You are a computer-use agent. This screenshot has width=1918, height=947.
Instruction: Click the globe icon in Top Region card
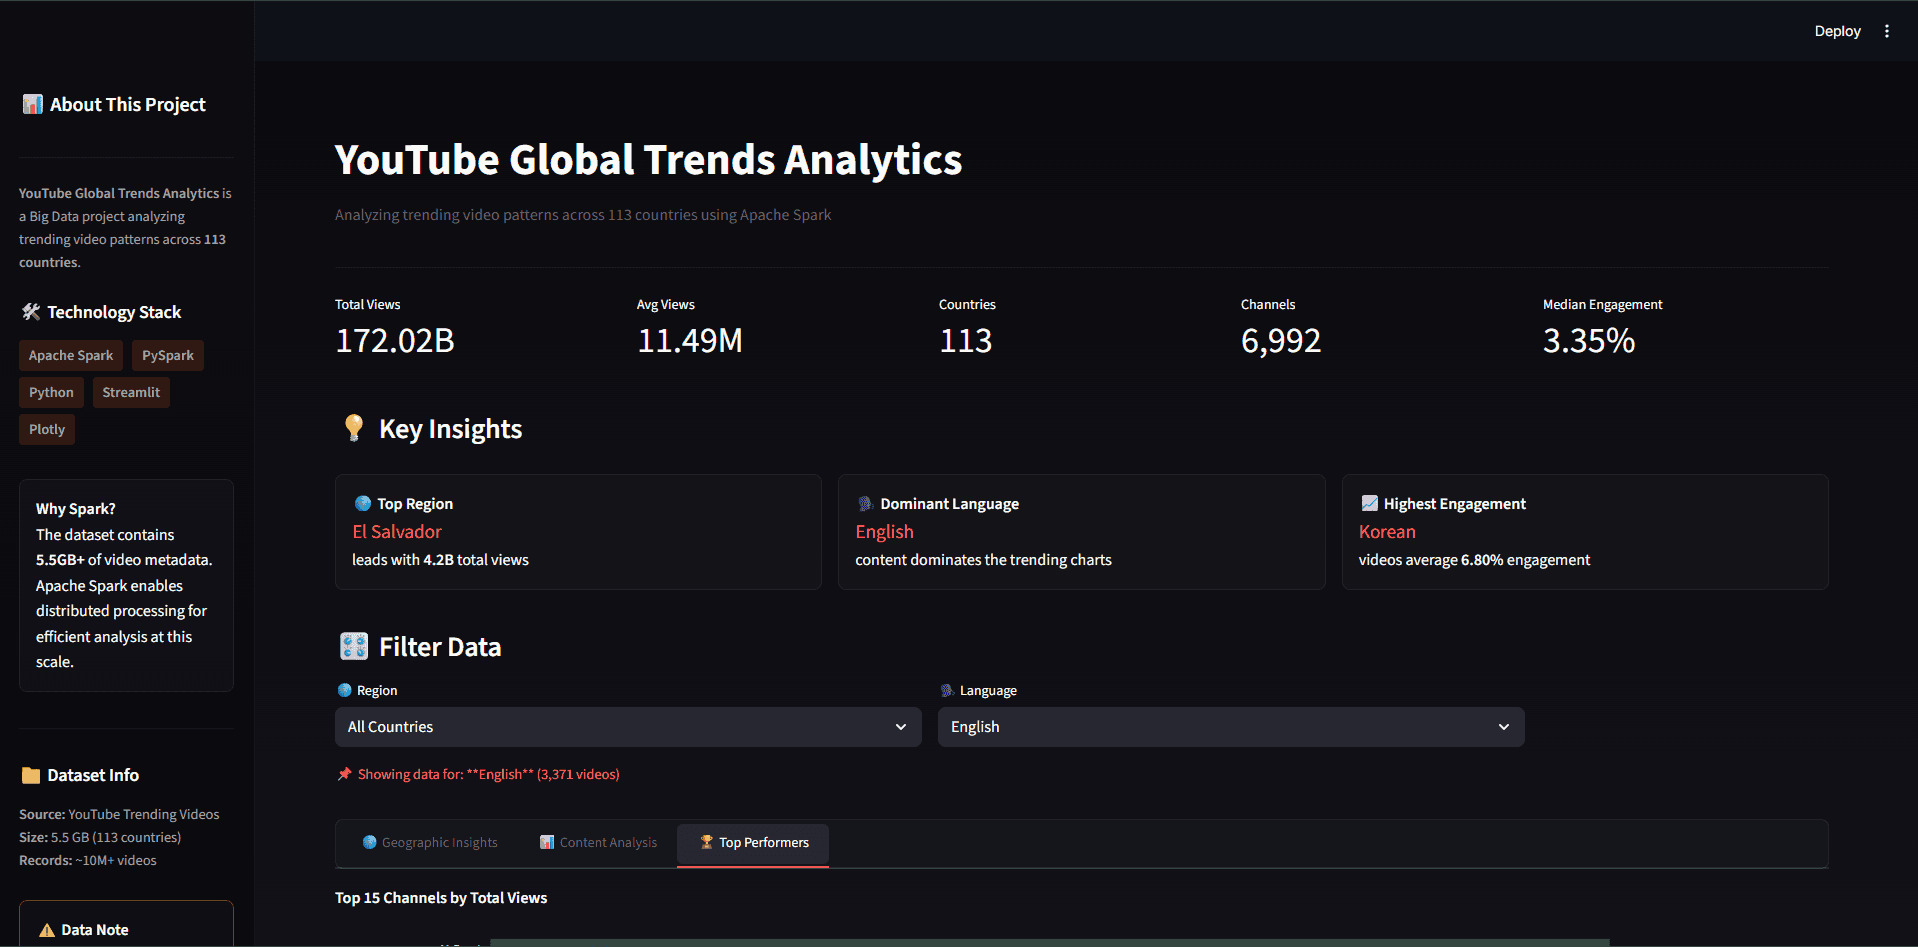pyautogui.click(x=361, y=503)
